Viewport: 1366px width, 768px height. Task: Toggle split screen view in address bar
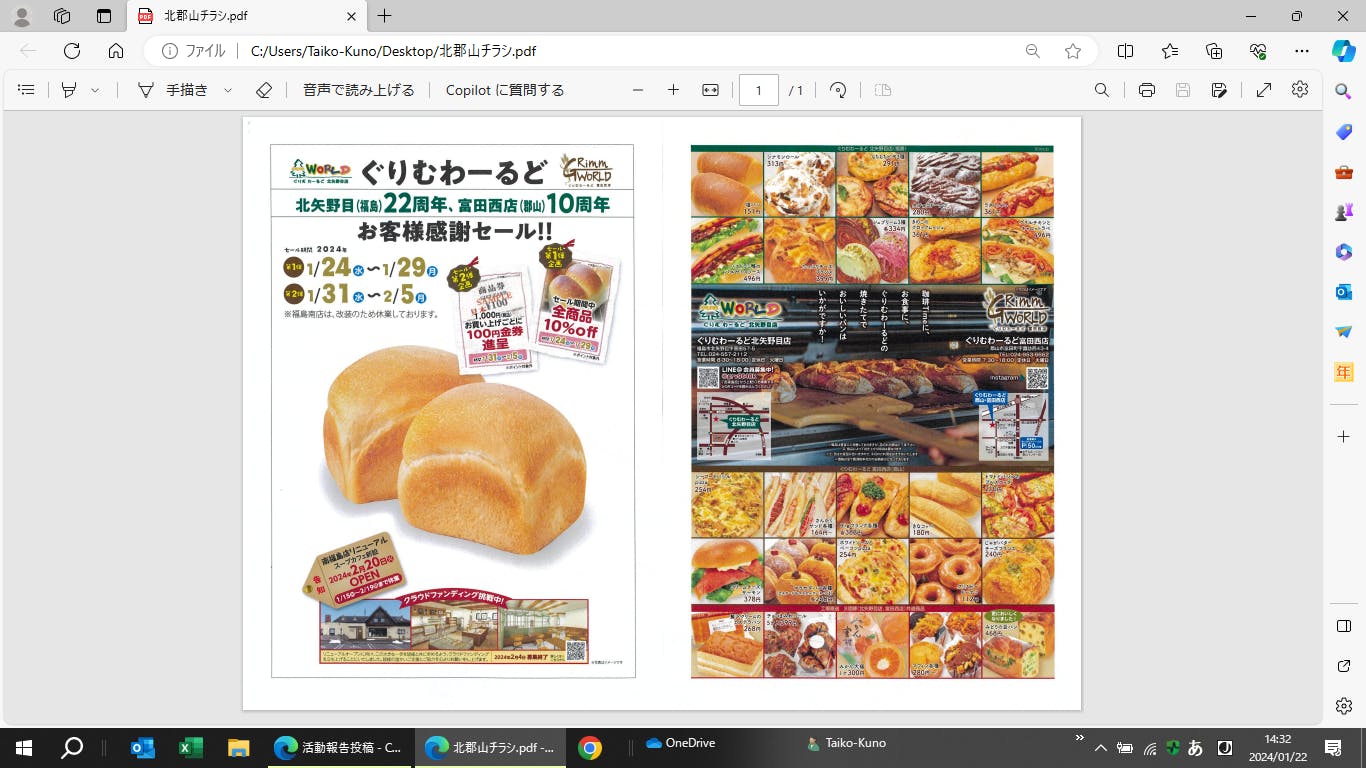point(1125,51)
